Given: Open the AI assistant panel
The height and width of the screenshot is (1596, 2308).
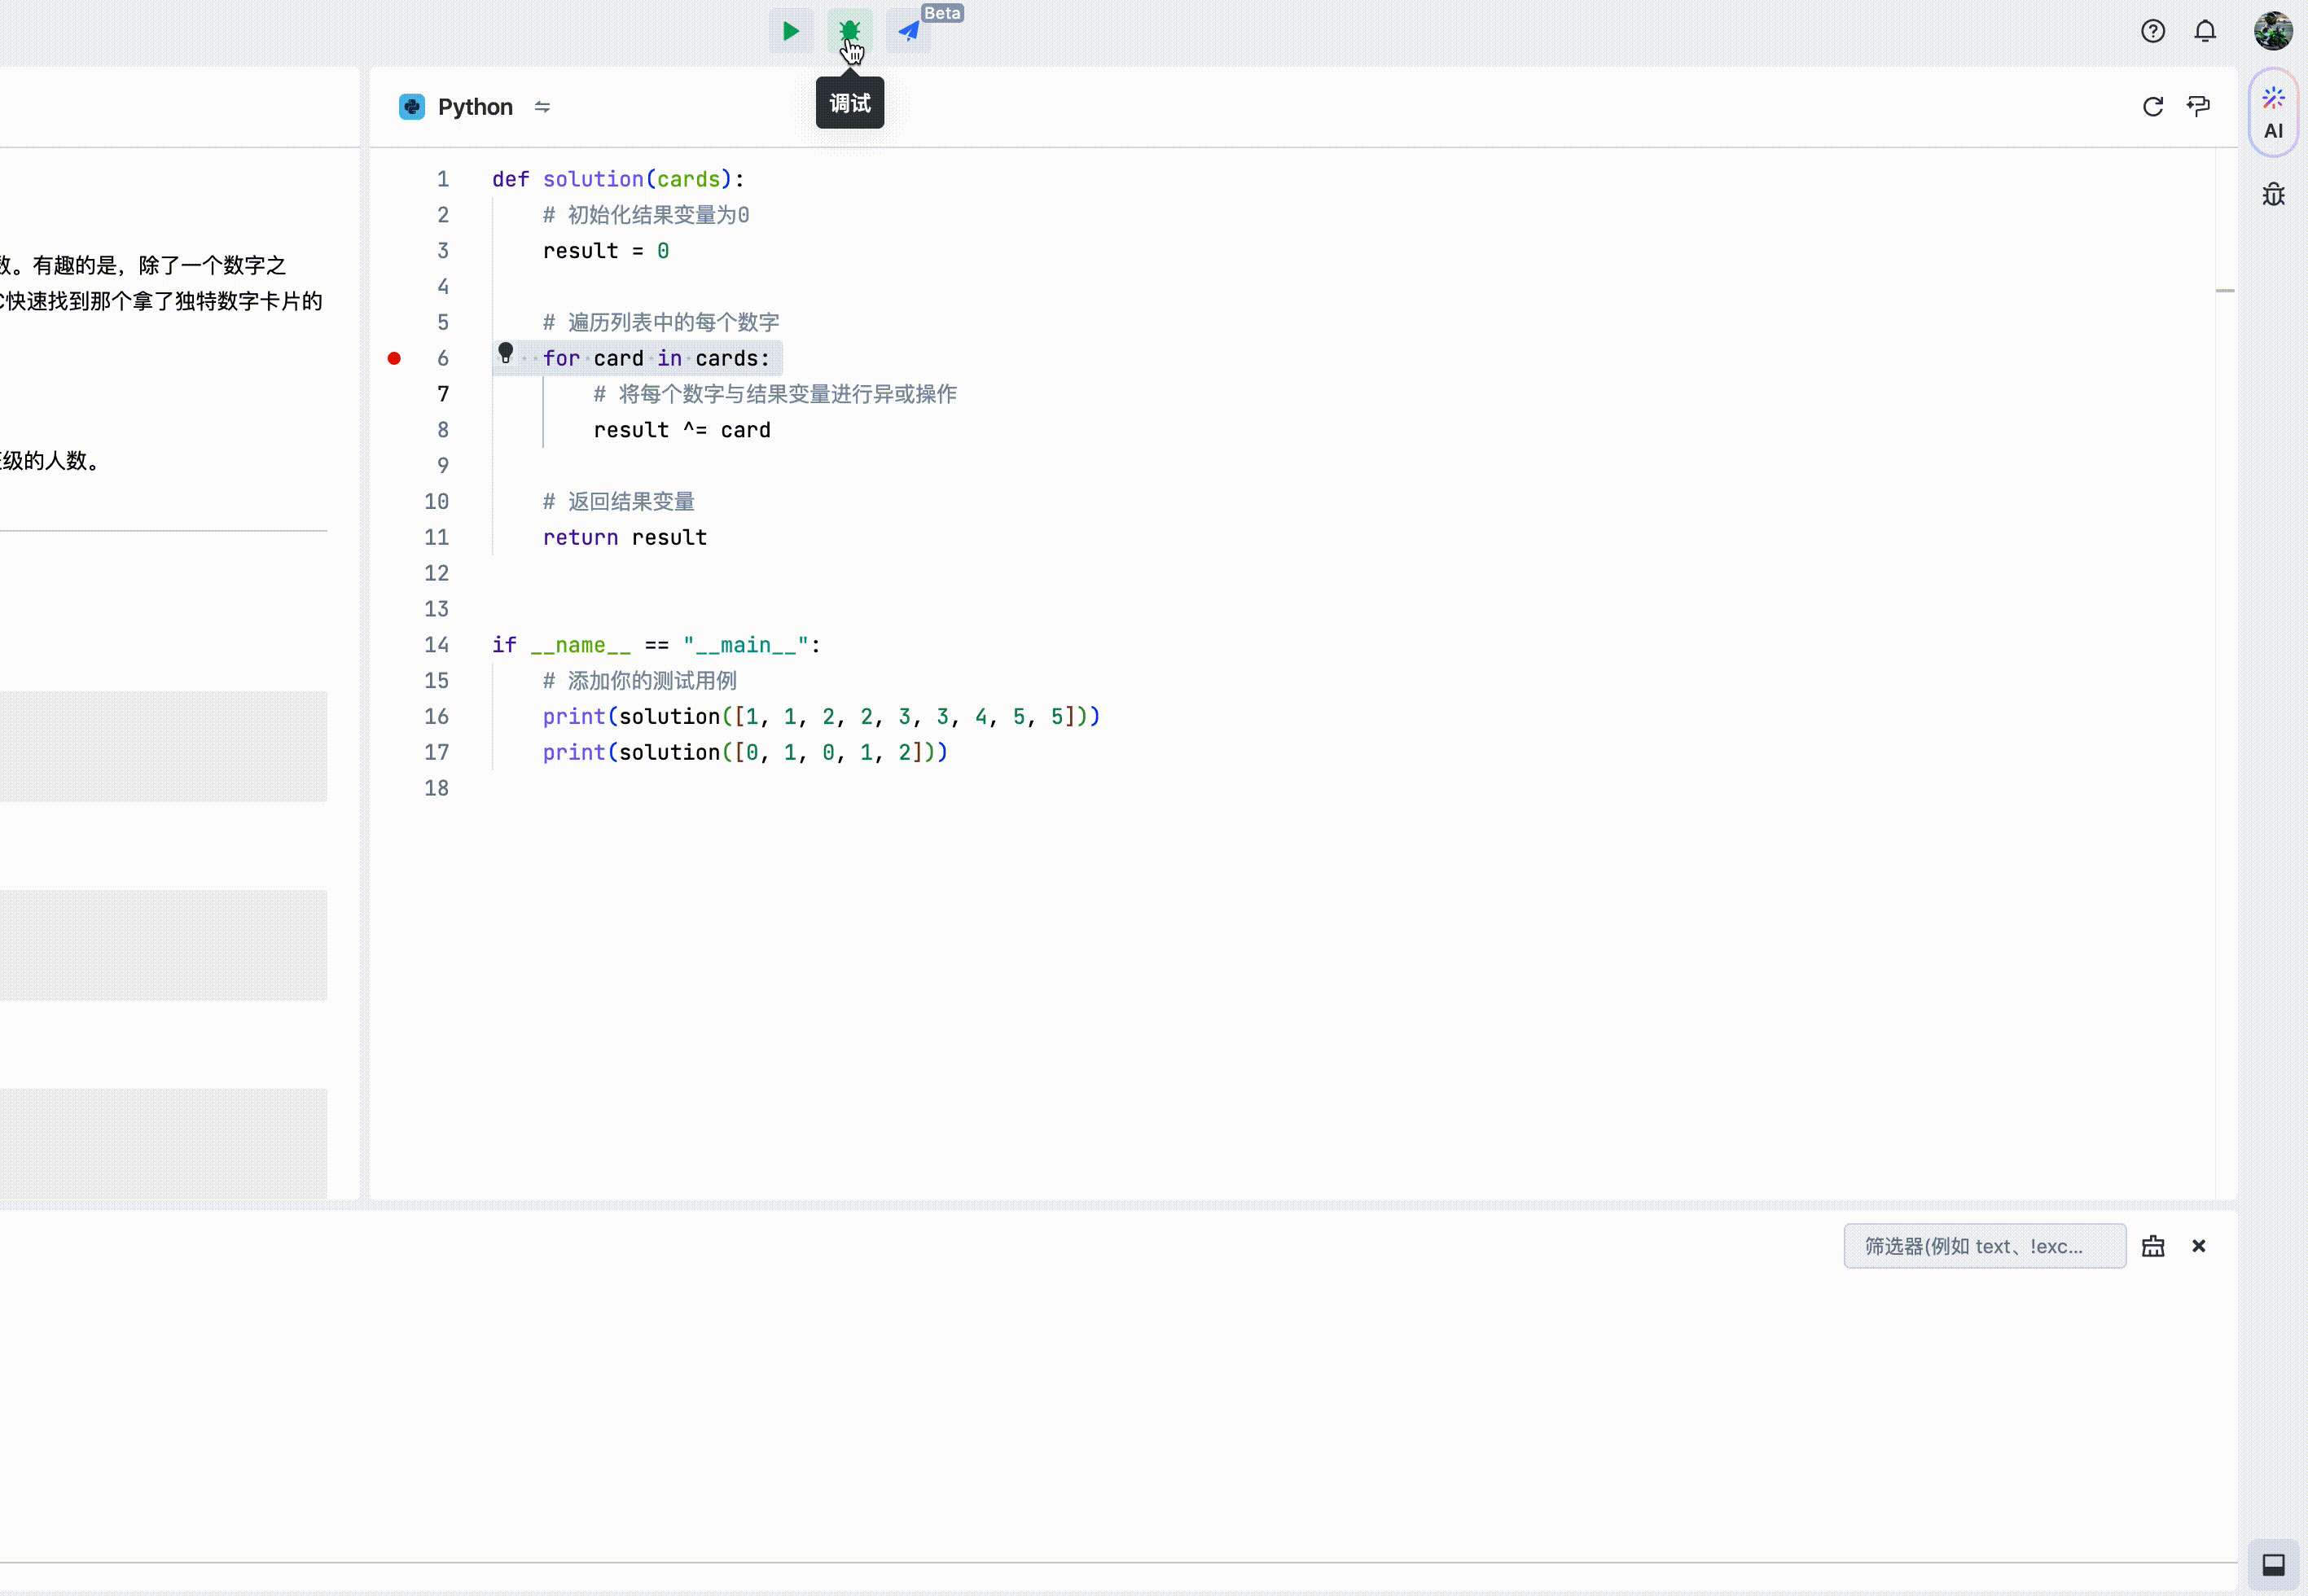Looking at the screenshot, I should click(2273, 113).
